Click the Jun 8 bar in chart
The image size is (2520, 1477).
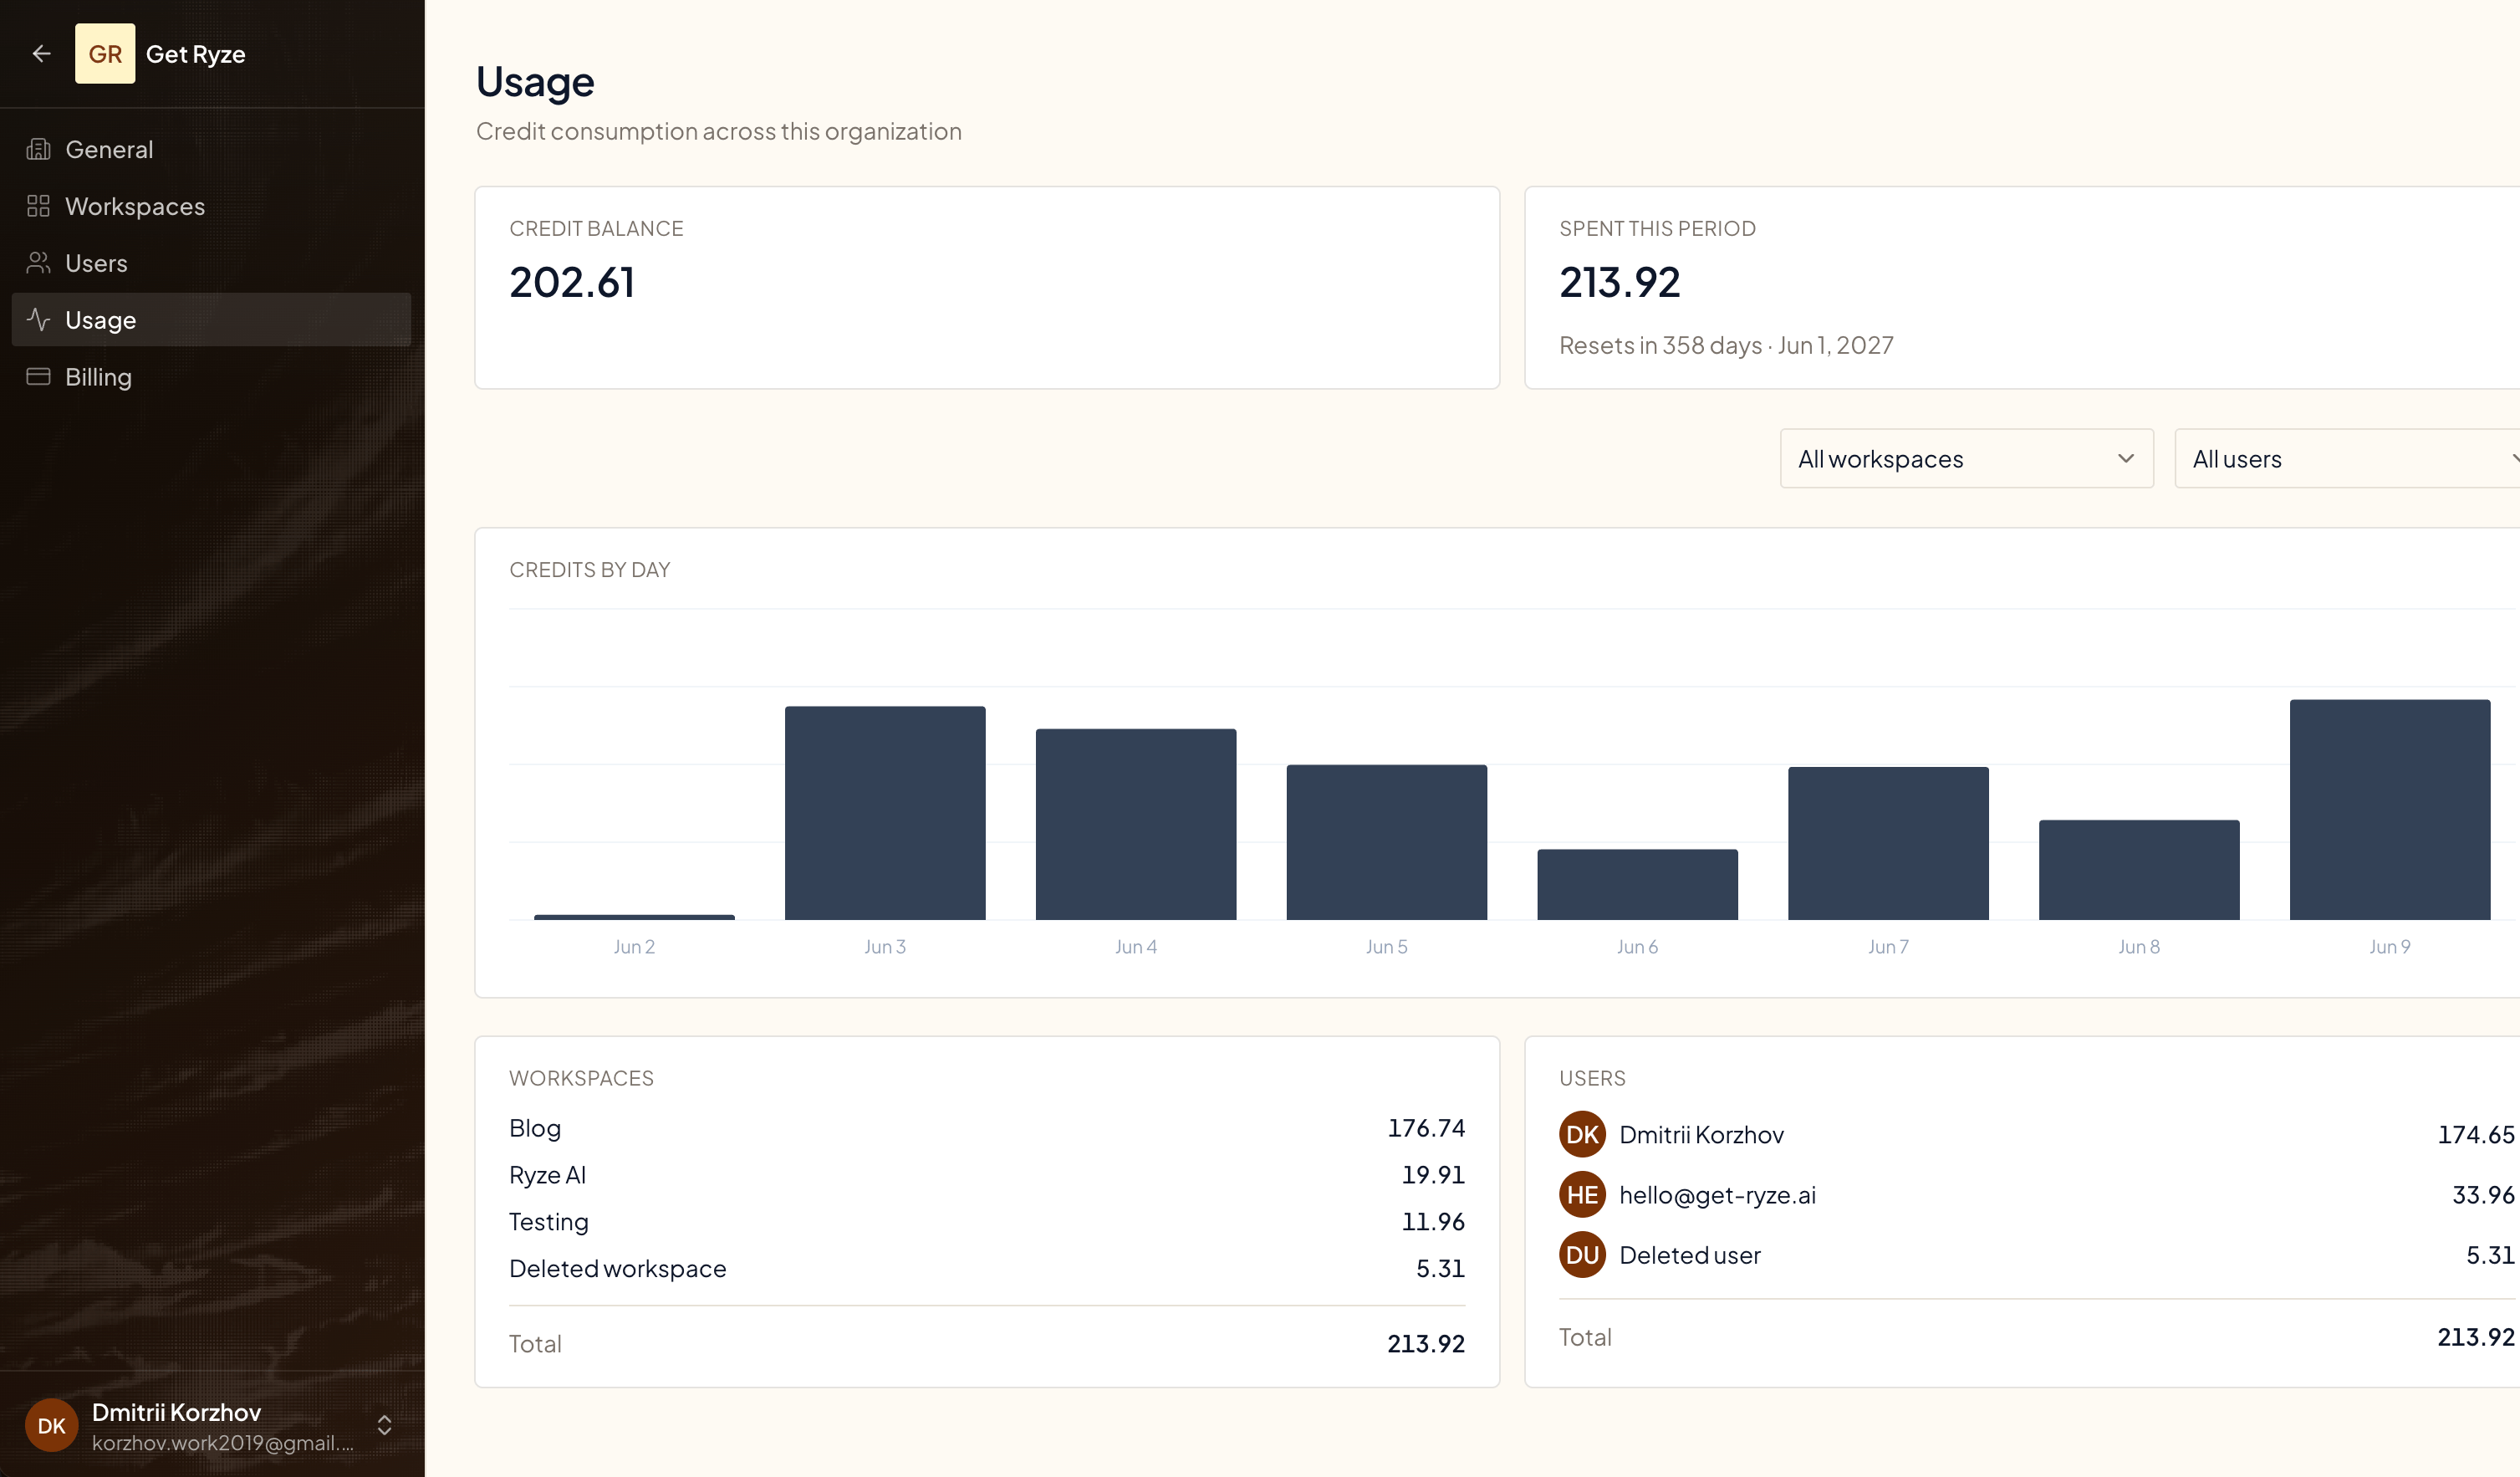pos(2139,870)
